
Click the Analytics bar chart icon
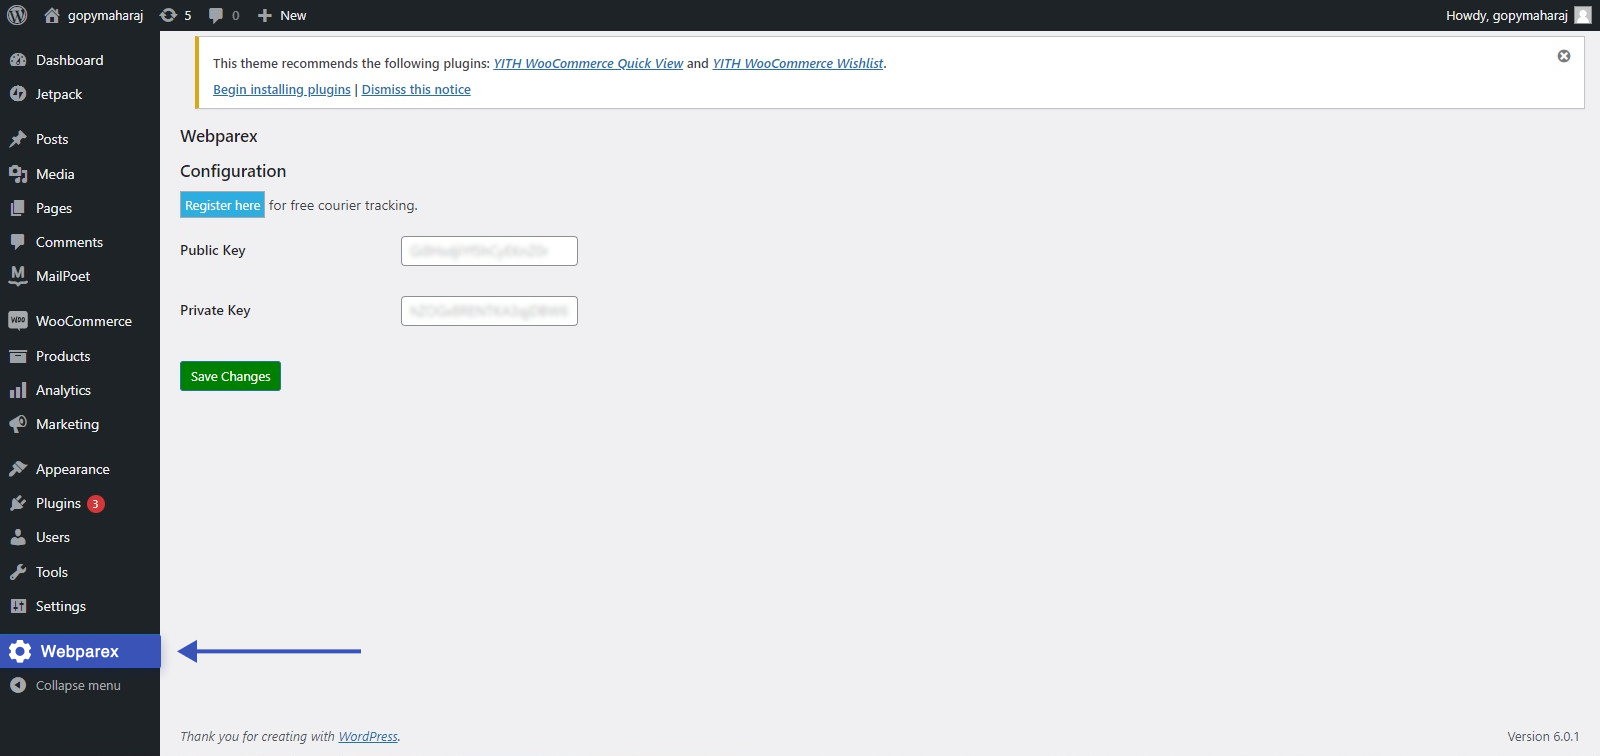18,390
